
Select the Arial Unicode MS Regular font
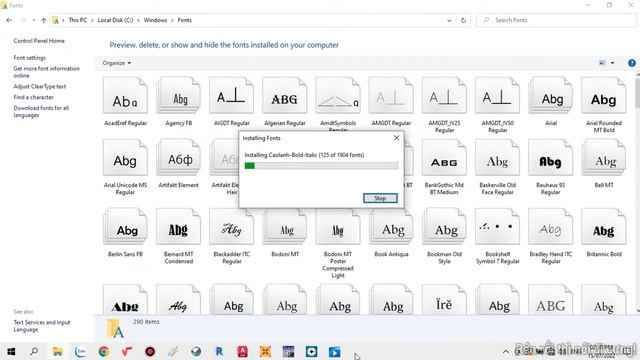click(x=125, y=167)
